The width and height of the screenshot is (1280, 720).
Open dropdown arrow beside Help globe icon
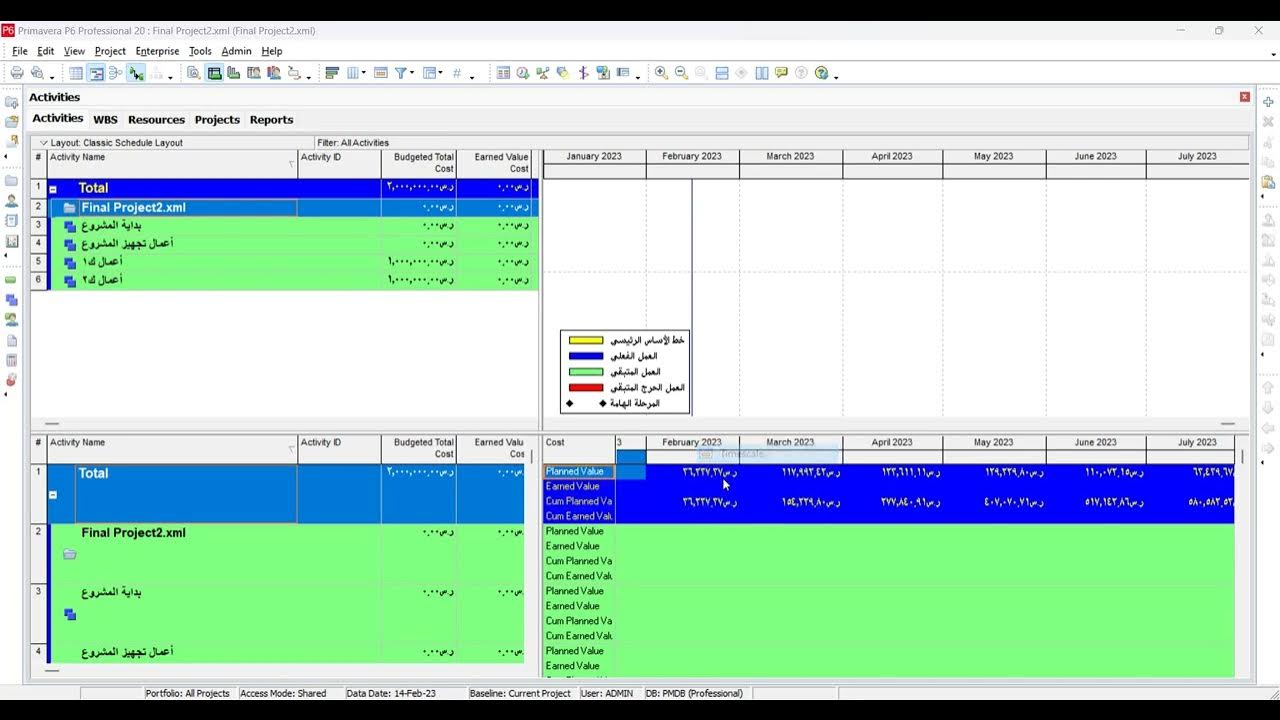coord(836,76)
